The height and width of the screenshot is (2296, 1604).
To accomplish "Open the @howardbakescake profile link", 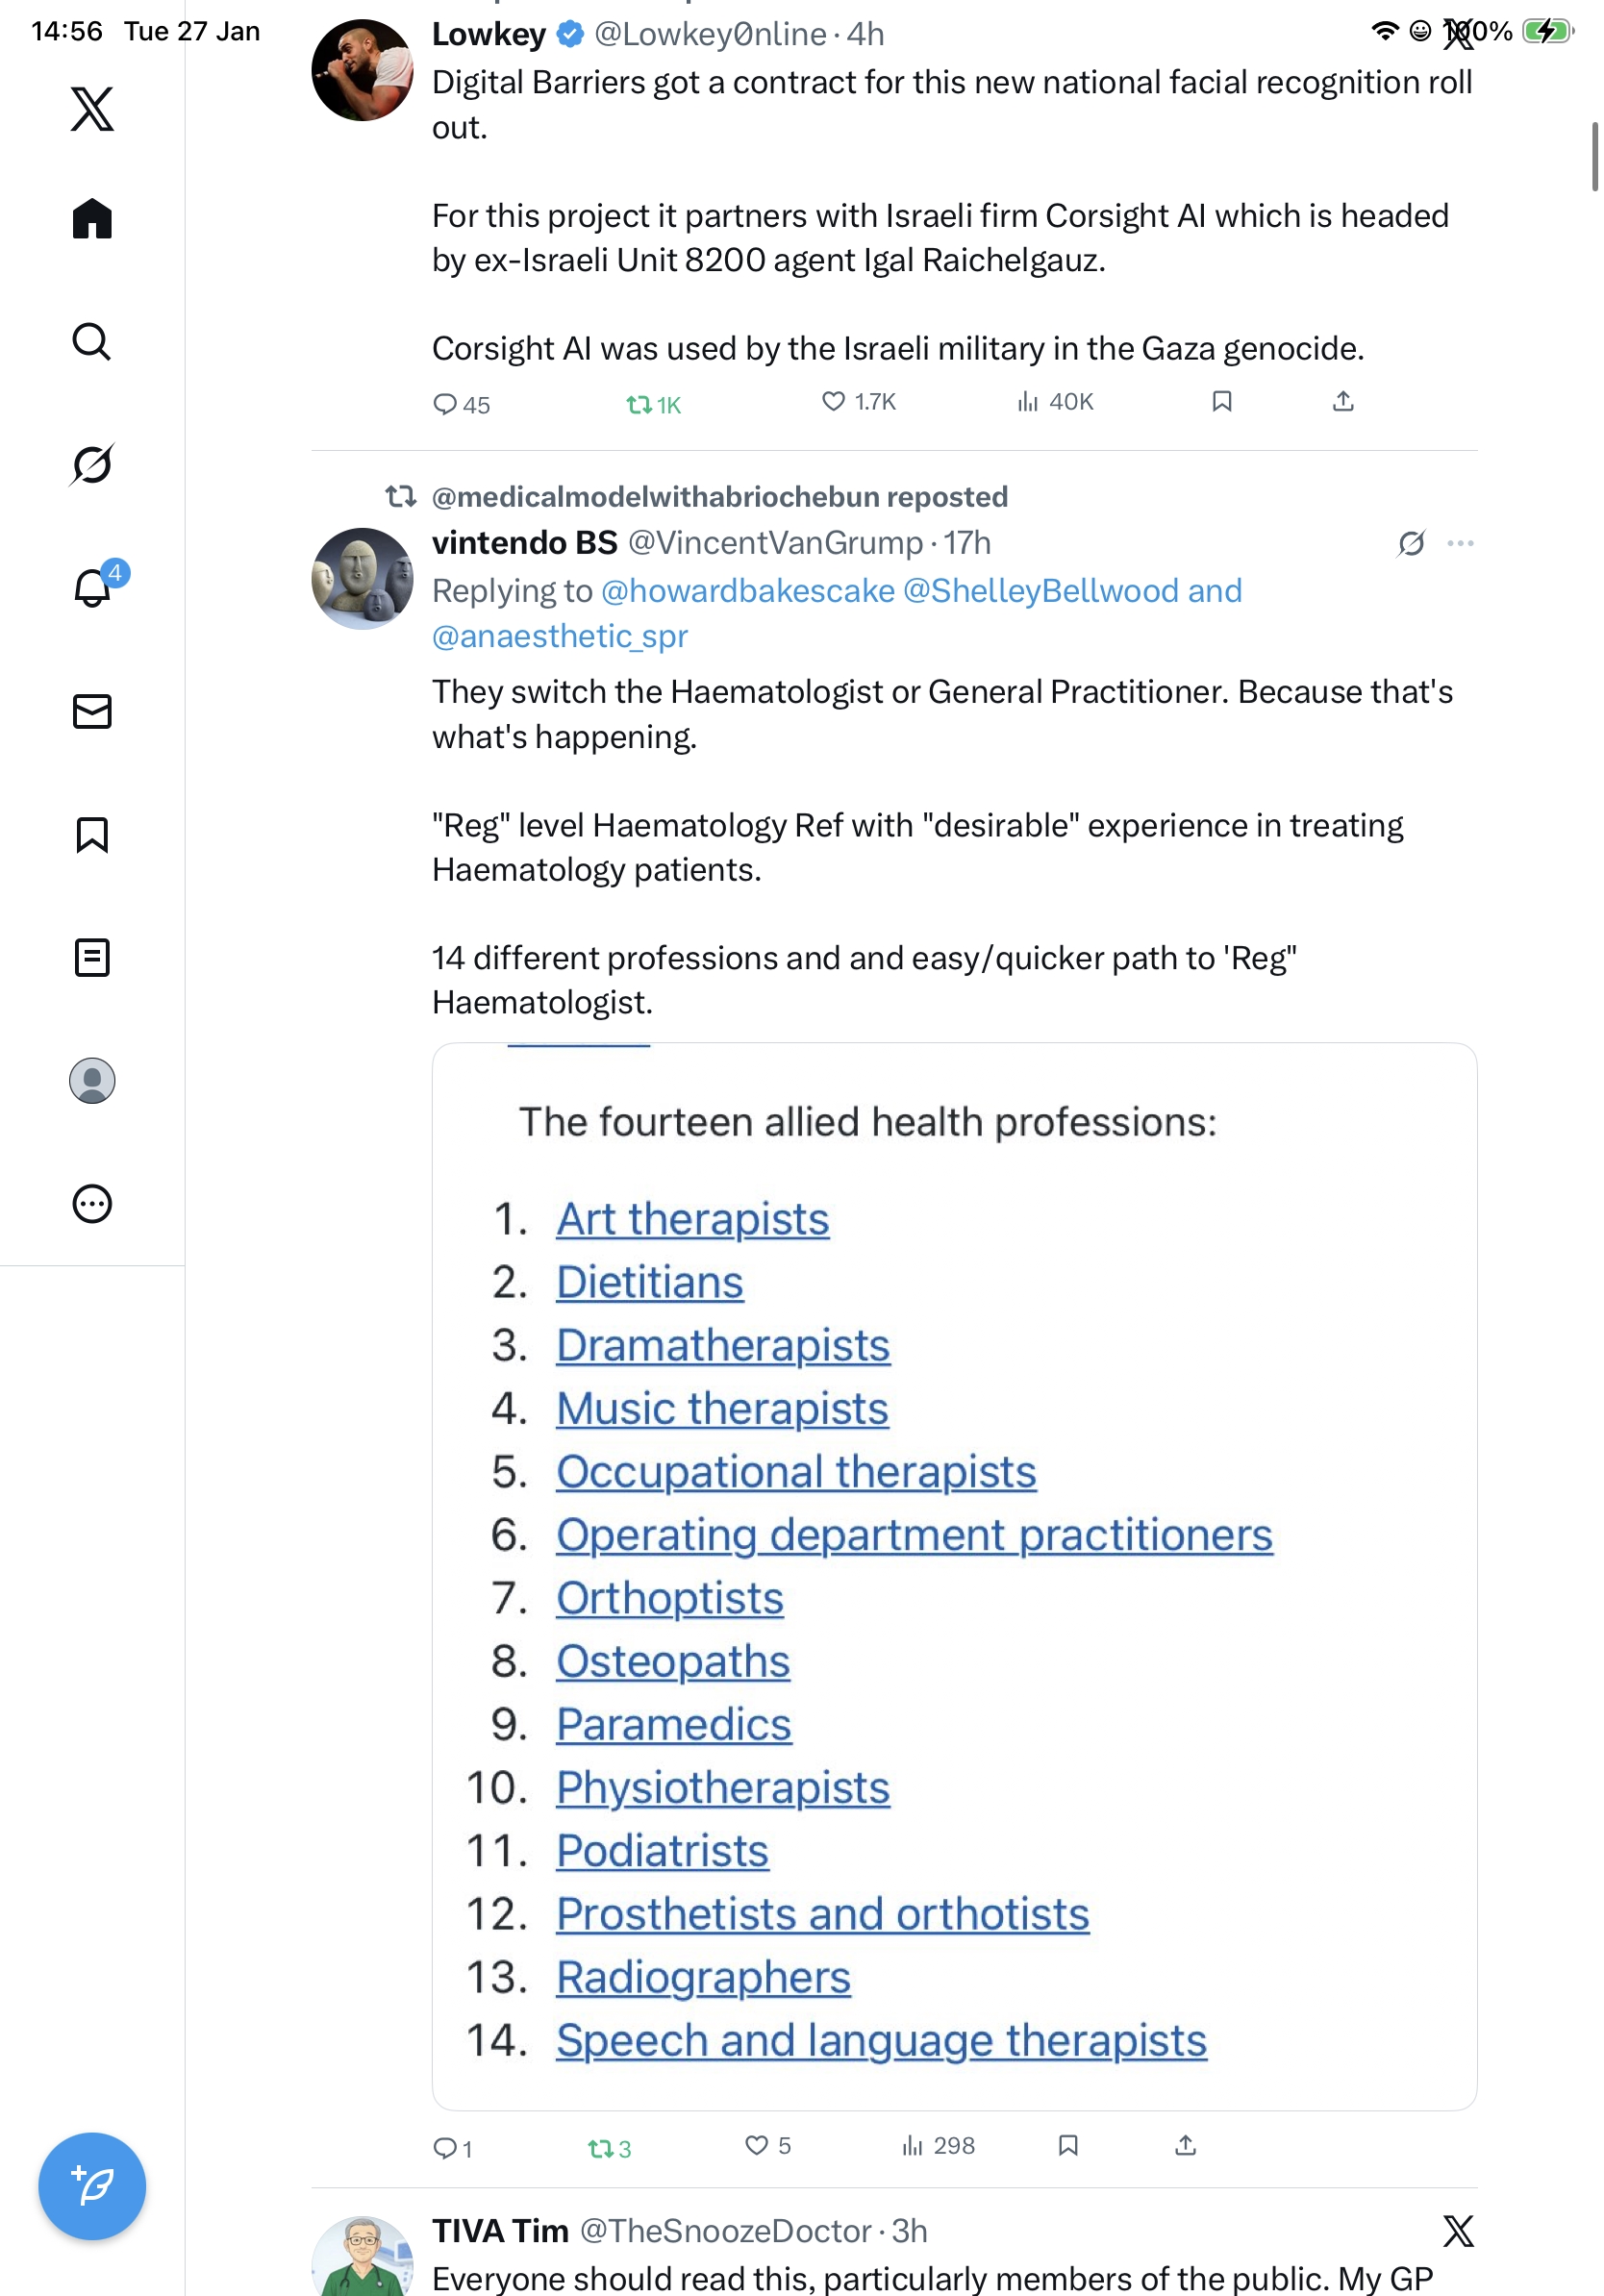I will coord(747,591).
